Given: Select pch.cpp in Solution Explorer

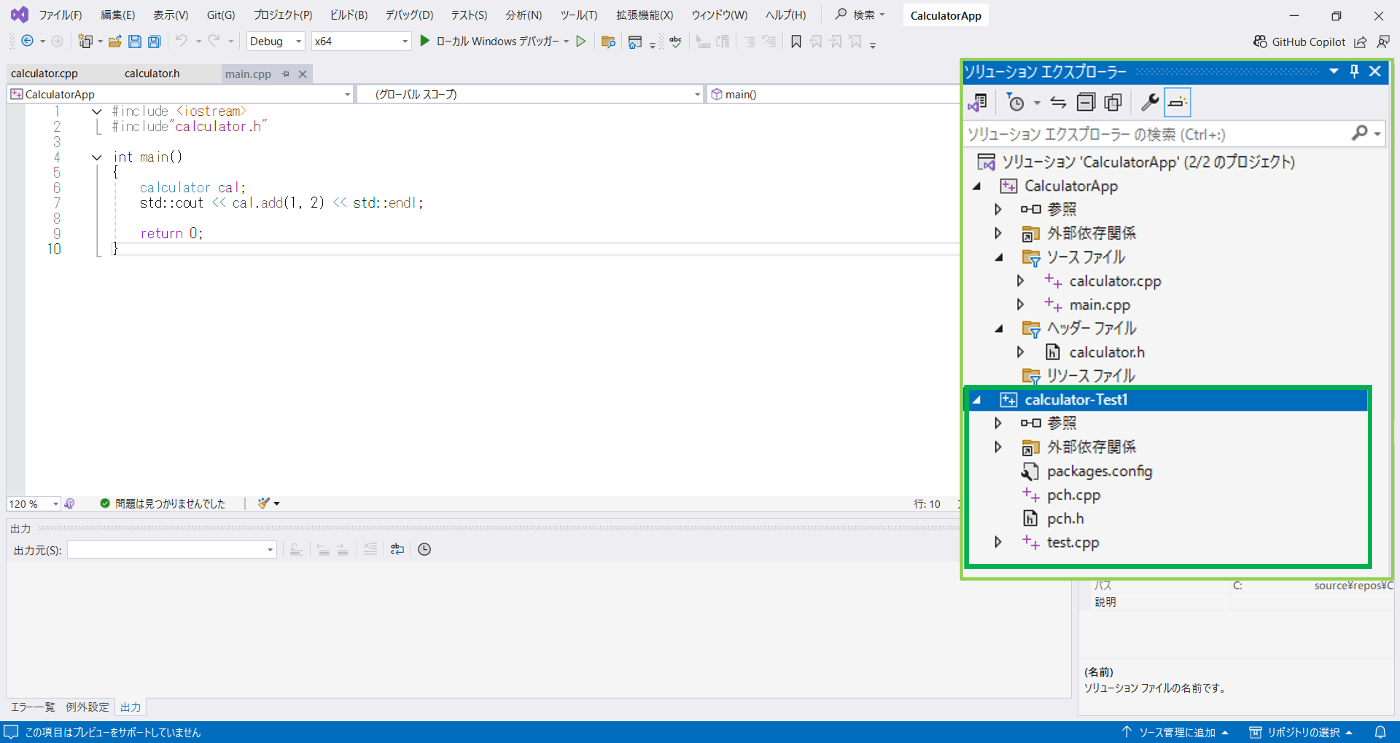Looking at the screenshot, I should click(1073, 495).
